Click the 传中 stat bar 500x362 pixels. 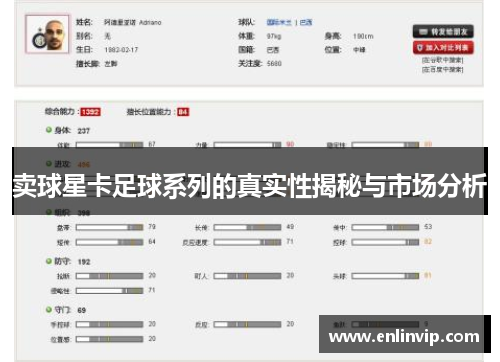pos(385,227)
